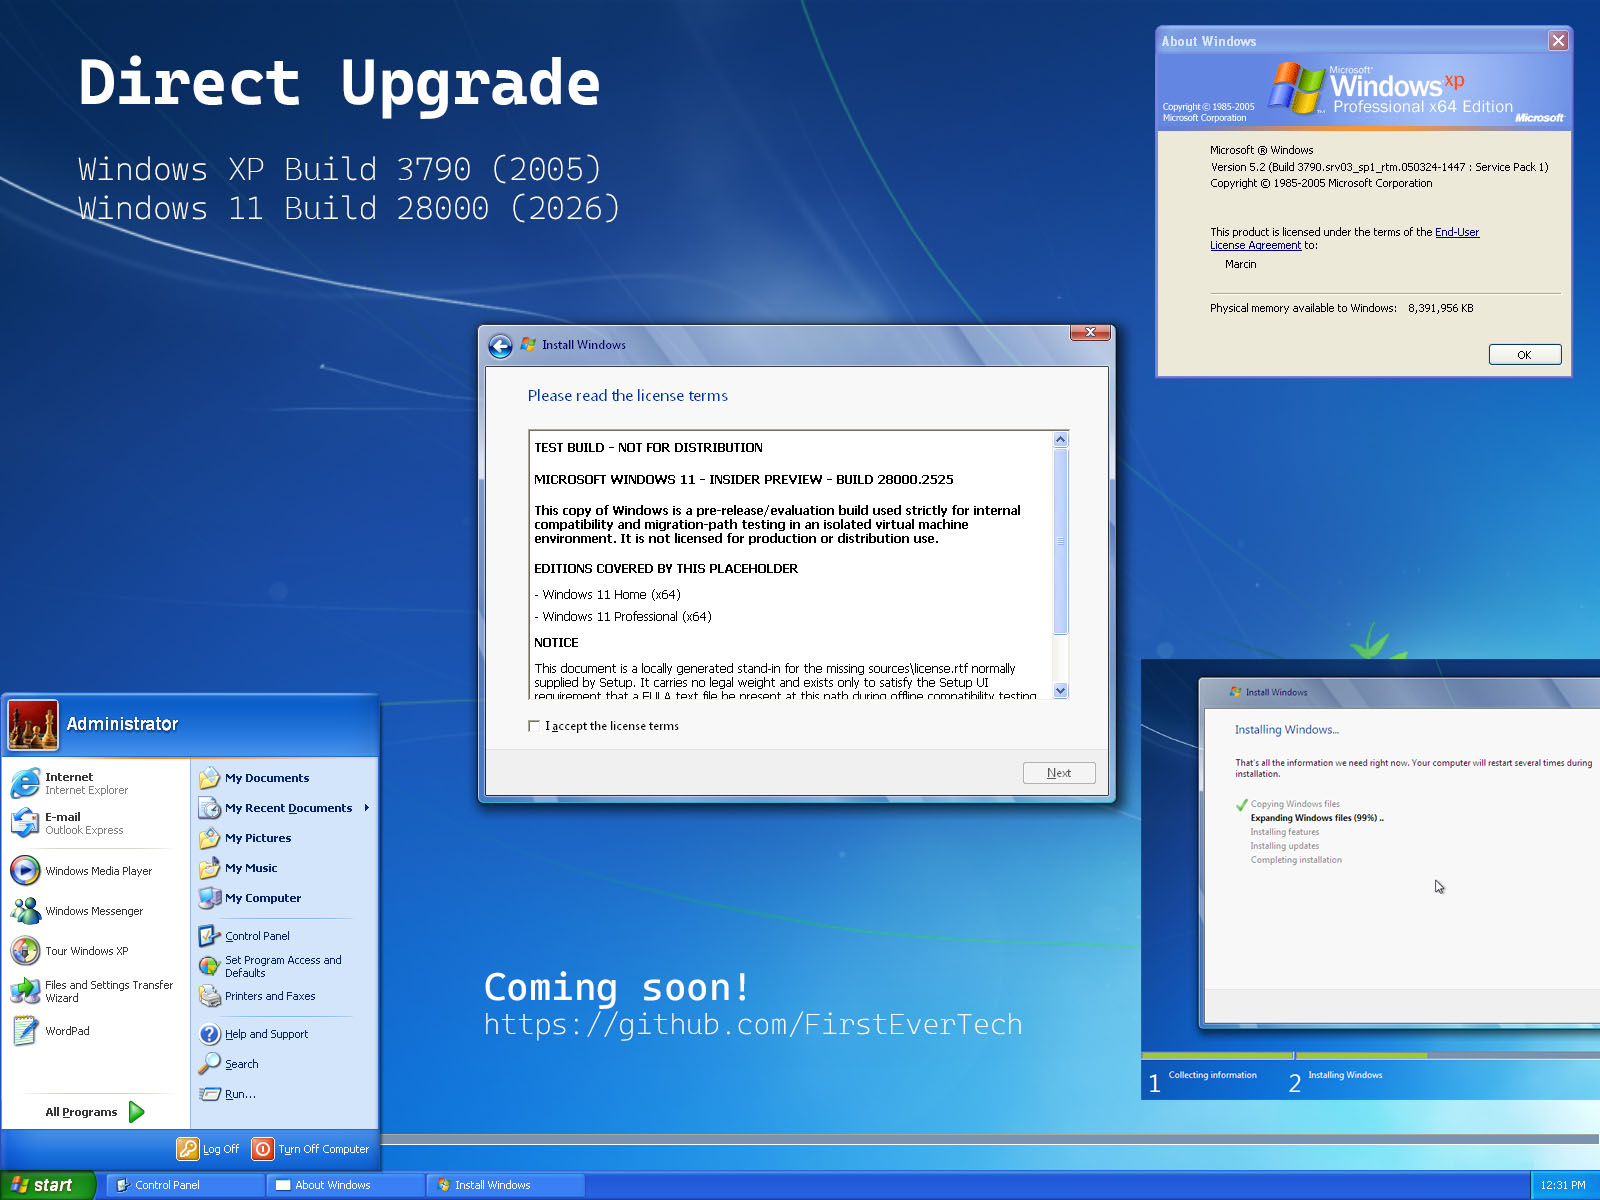Click the Next button
Viewport: 1600px width, 1200px height.
click(1059, 773)
